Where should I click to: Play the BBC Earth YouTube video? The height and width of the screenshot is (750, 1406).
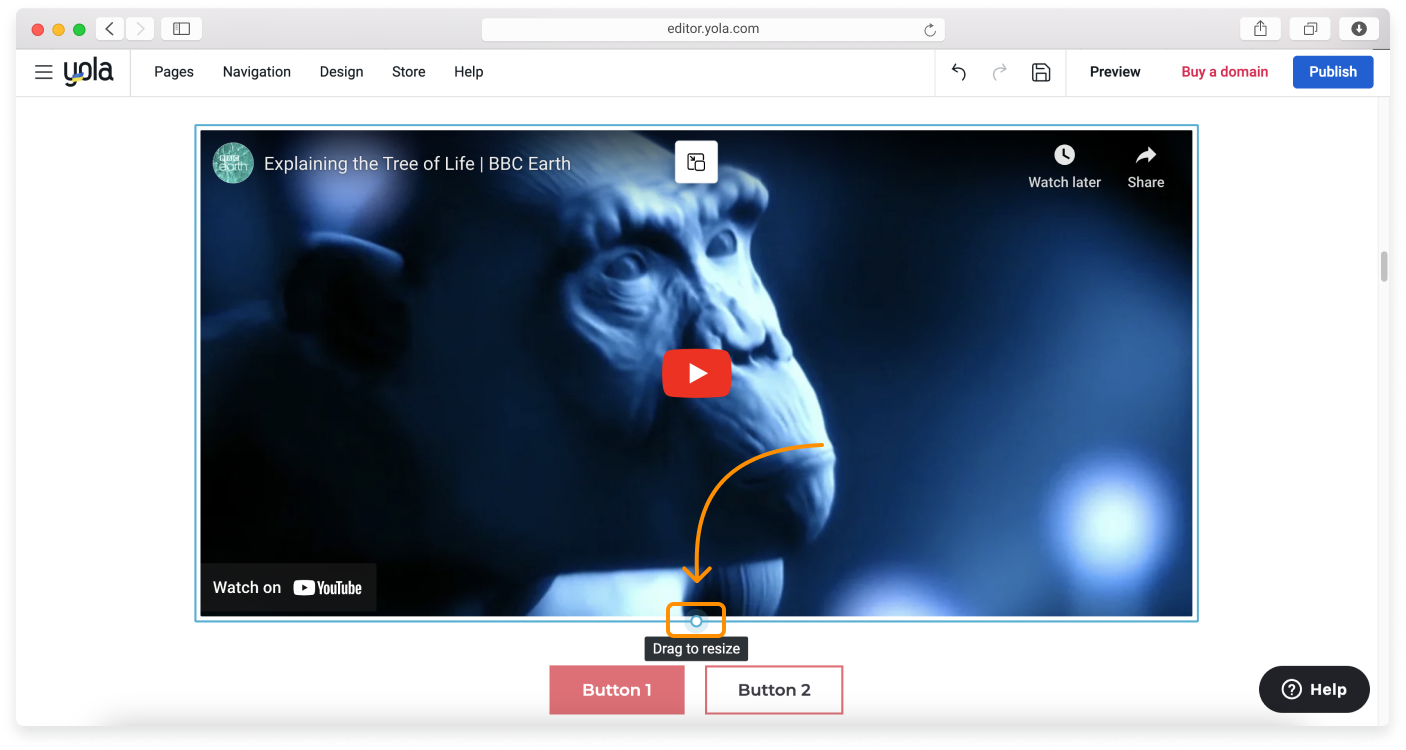[x=697, y=372]
